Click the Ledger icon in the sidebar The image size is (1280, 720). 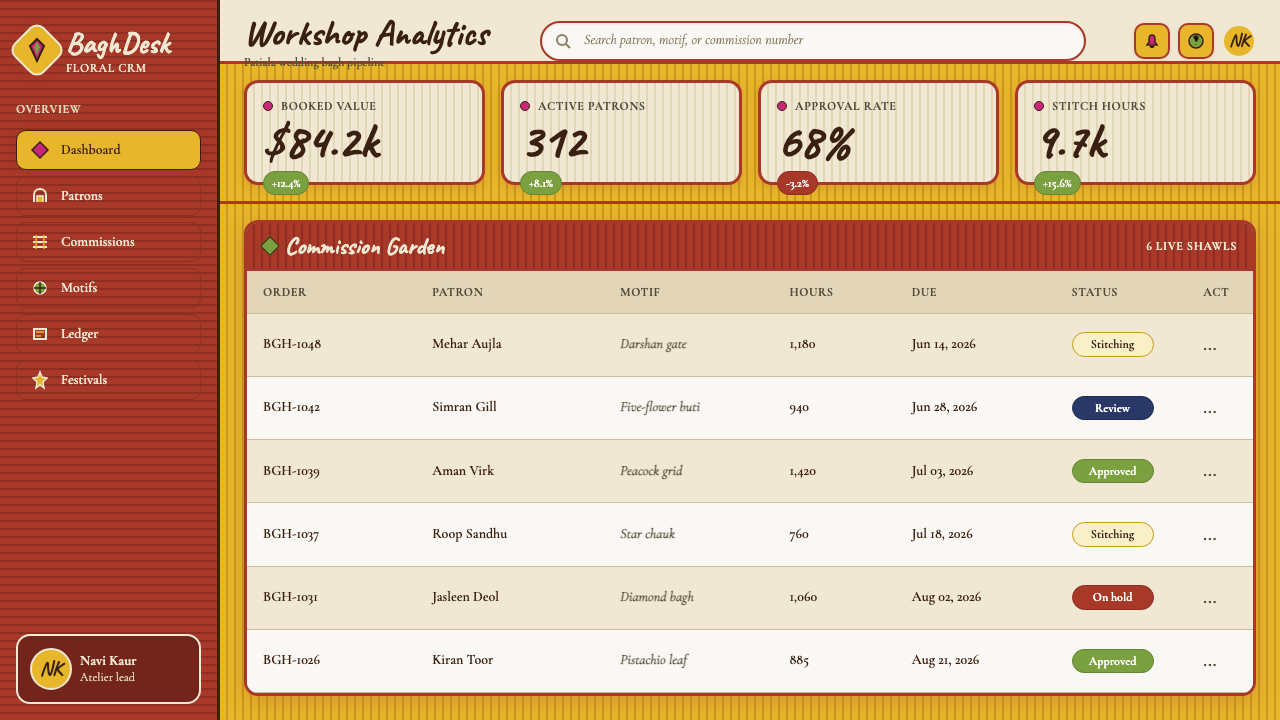coord(40,334)
